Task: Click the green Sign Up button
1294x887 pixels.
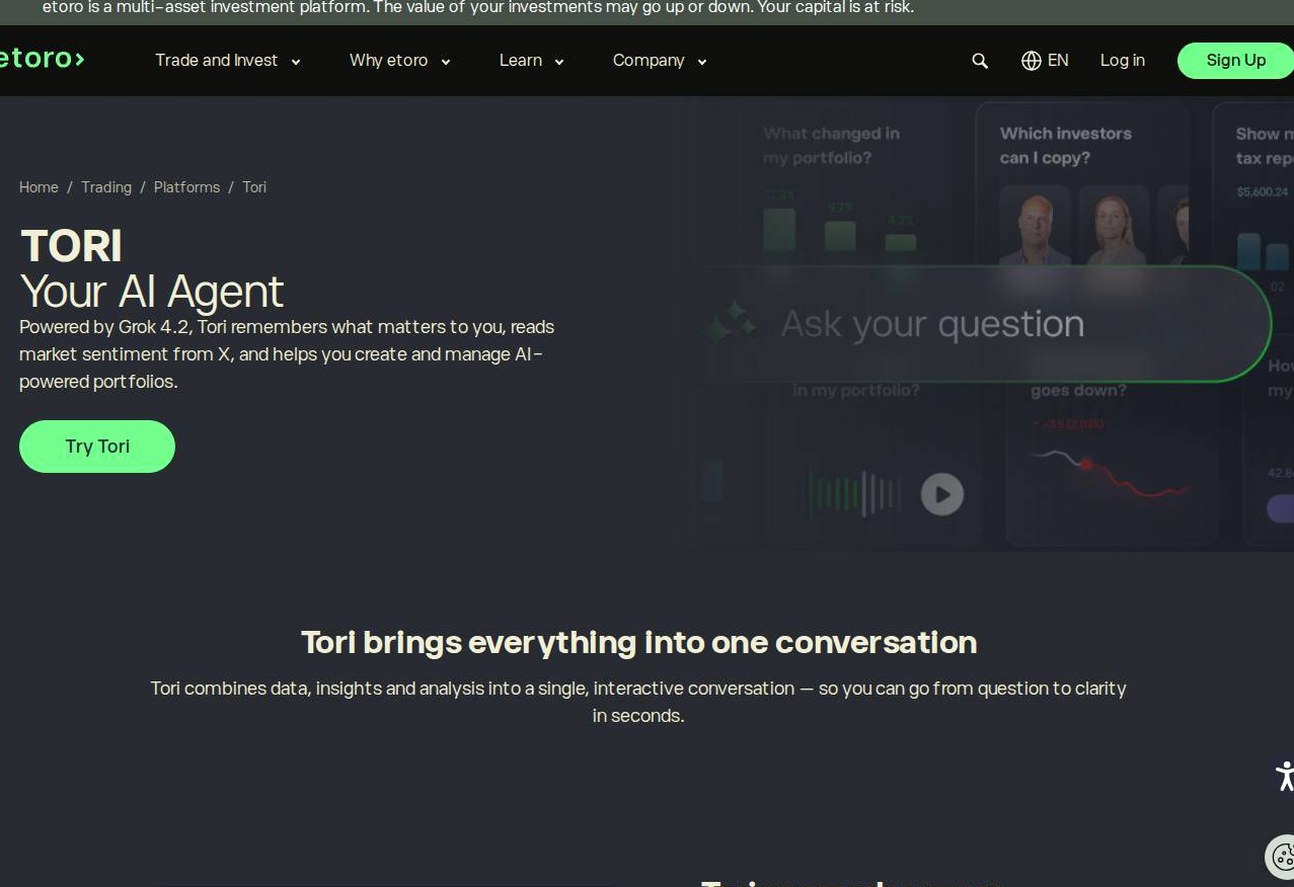Action: 1236,60
